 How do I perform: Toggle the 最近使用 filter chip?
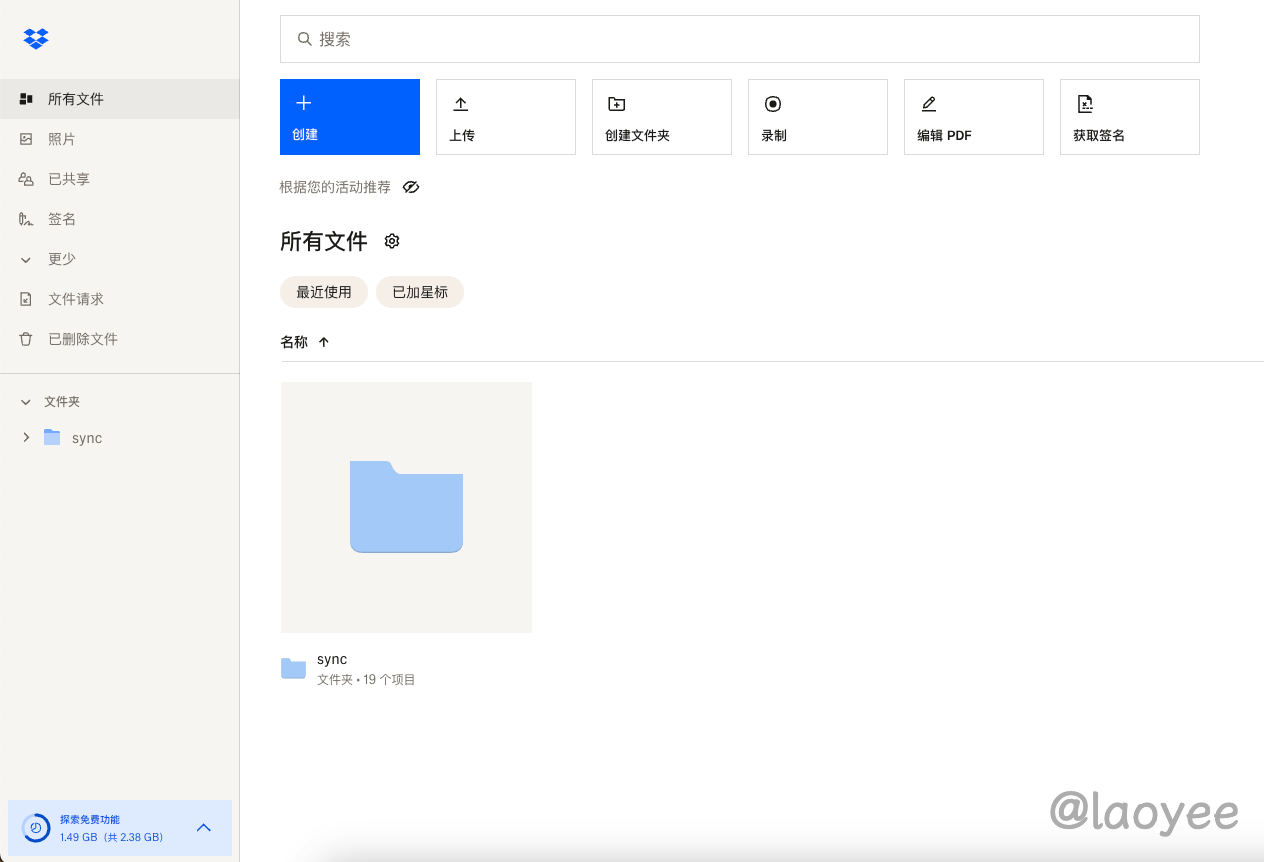coord(324,292)
